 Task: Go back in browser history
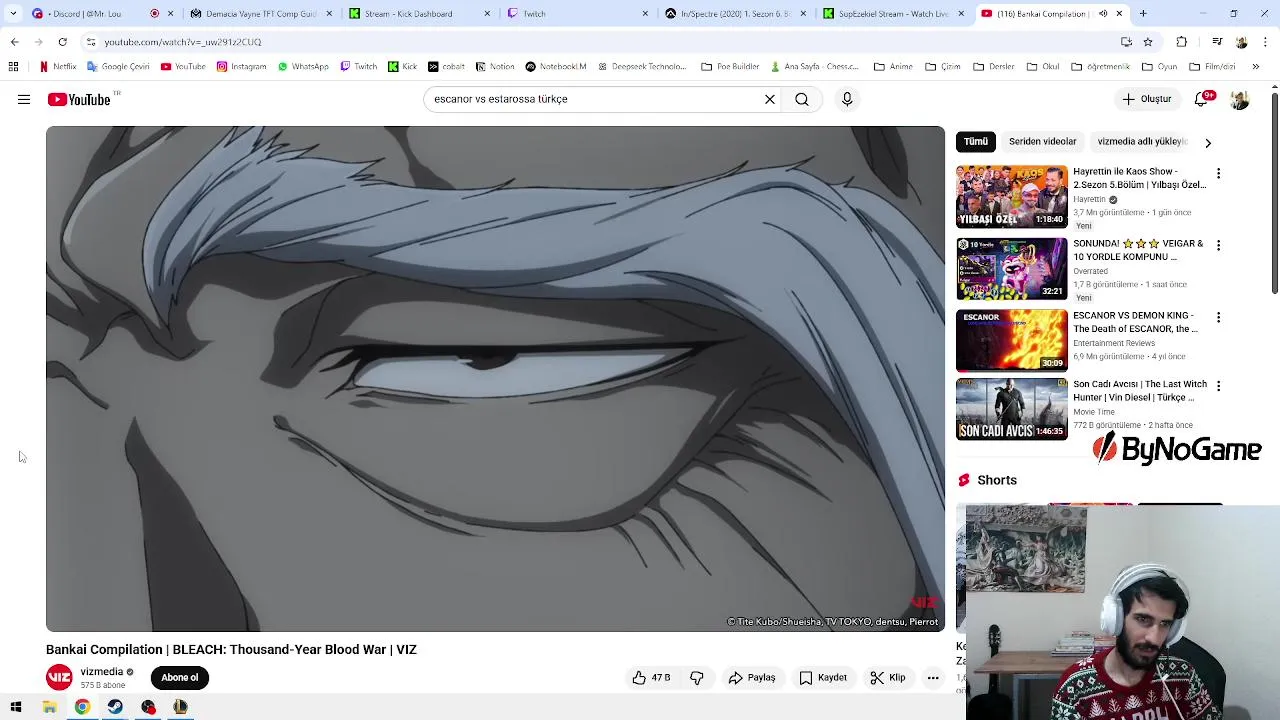coord(14,42)
